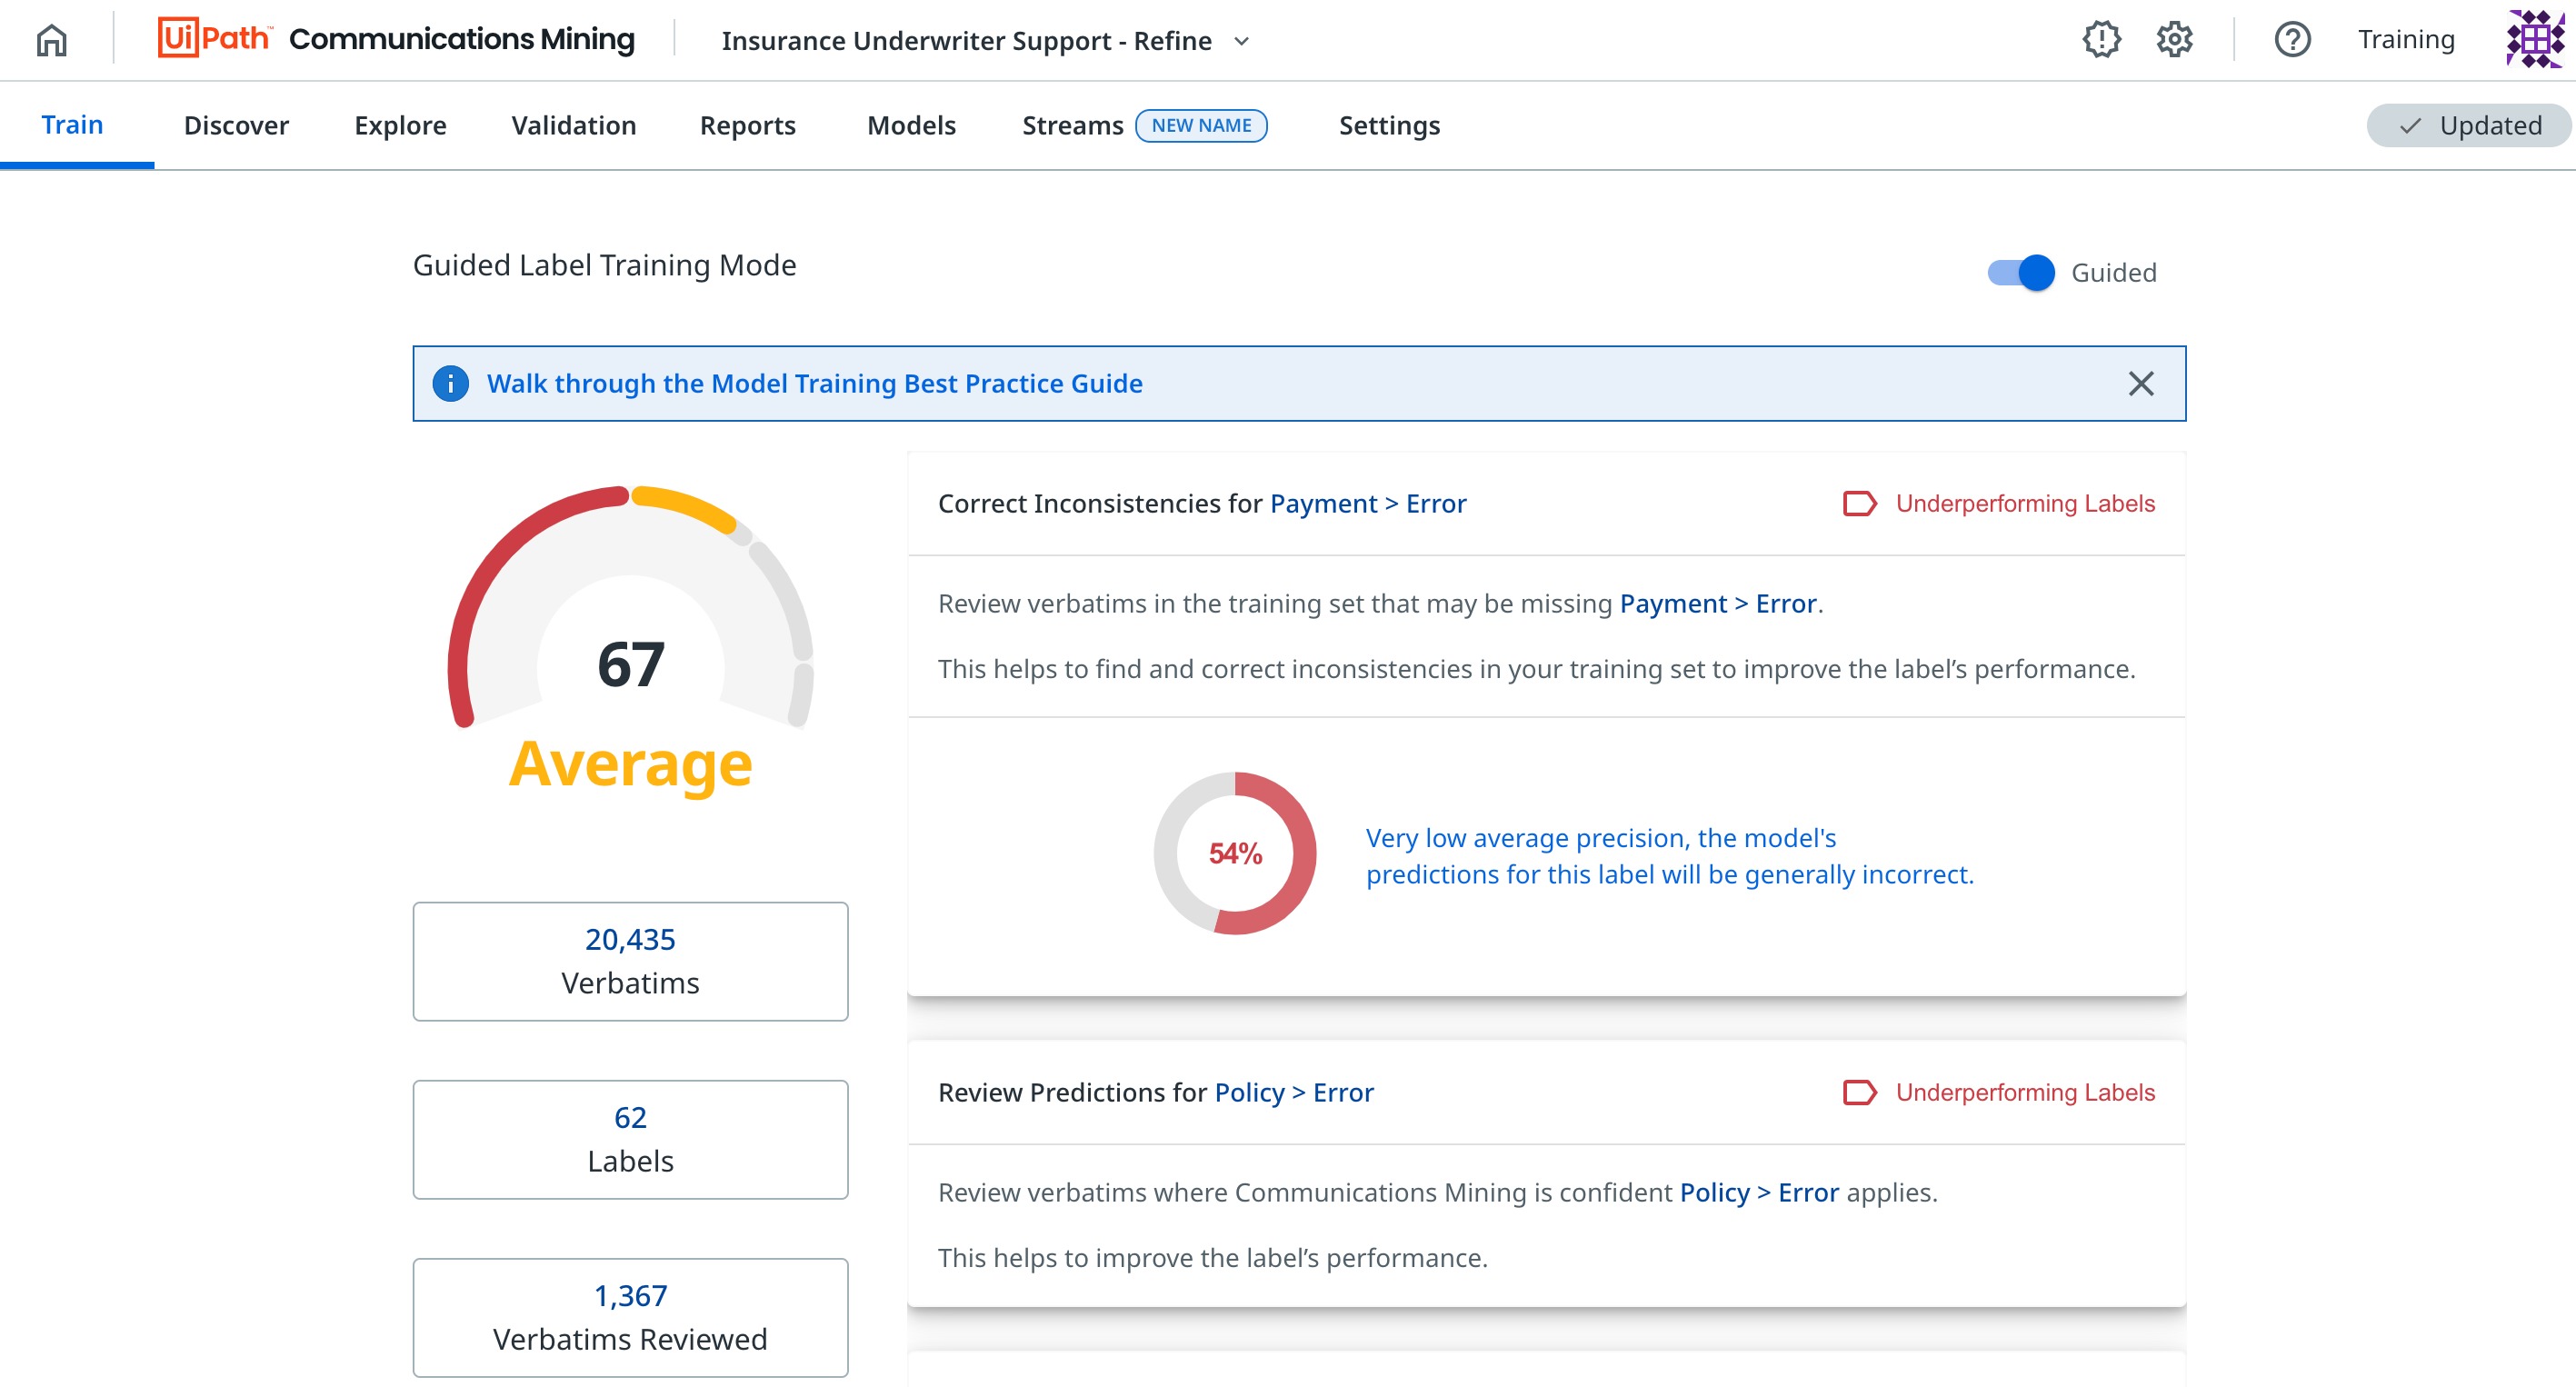Click Policy > Error in the description text
Screen dimensions: 2576x1387
(x=1758, y=1192)
